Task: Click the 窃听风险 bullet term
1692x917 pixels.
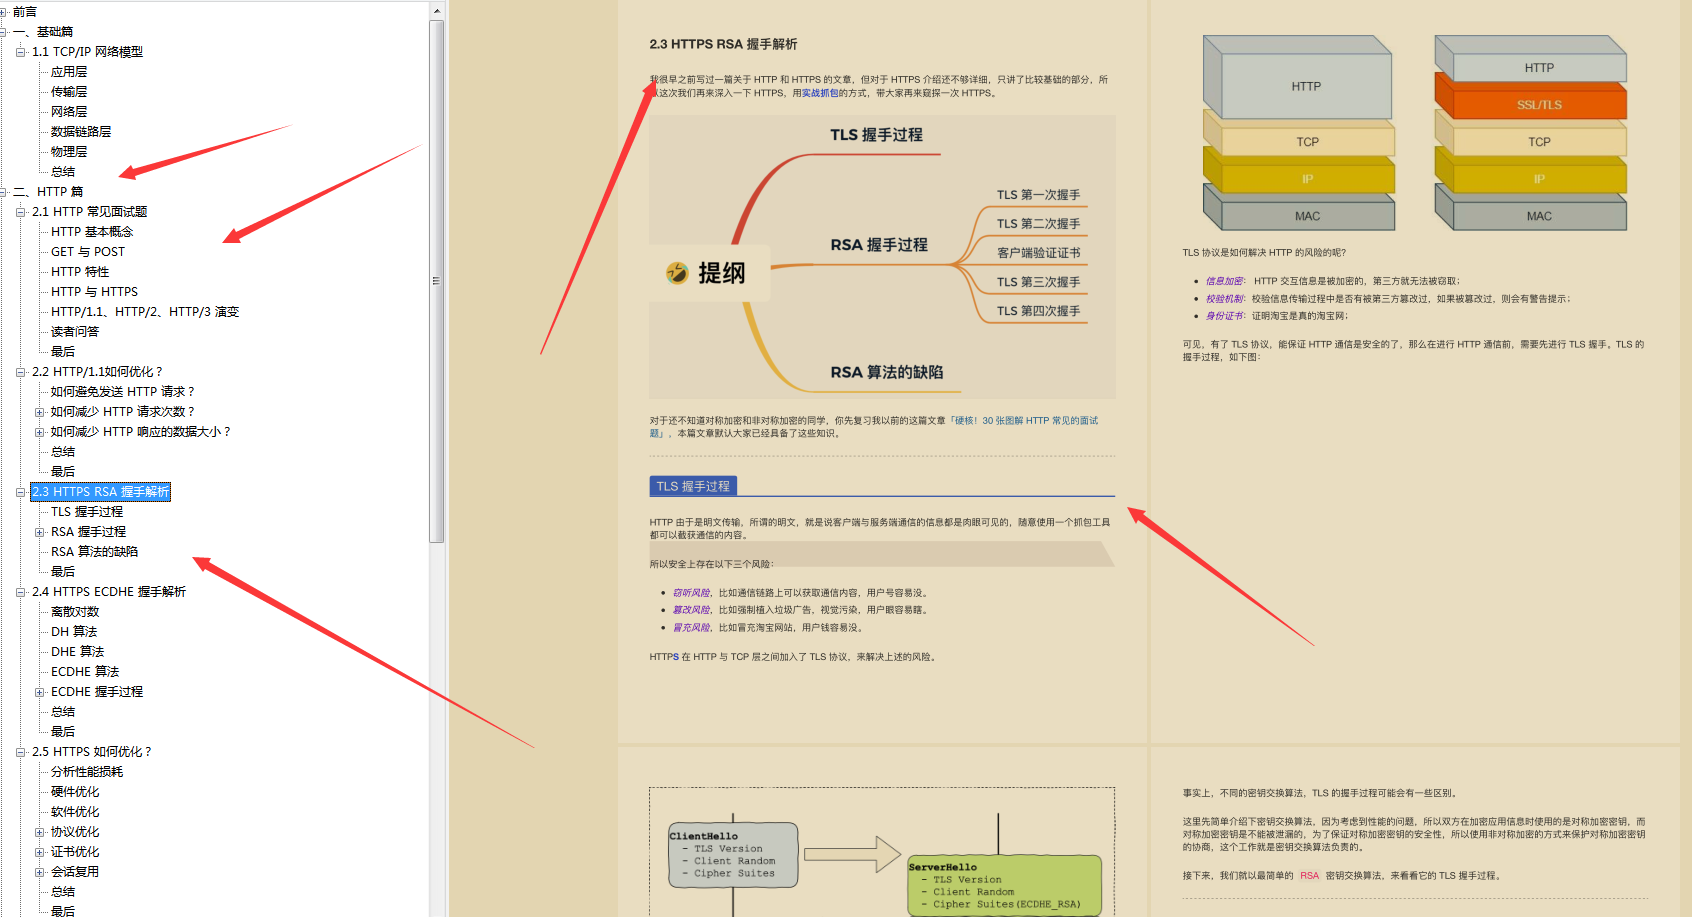Action: [691, 593]
